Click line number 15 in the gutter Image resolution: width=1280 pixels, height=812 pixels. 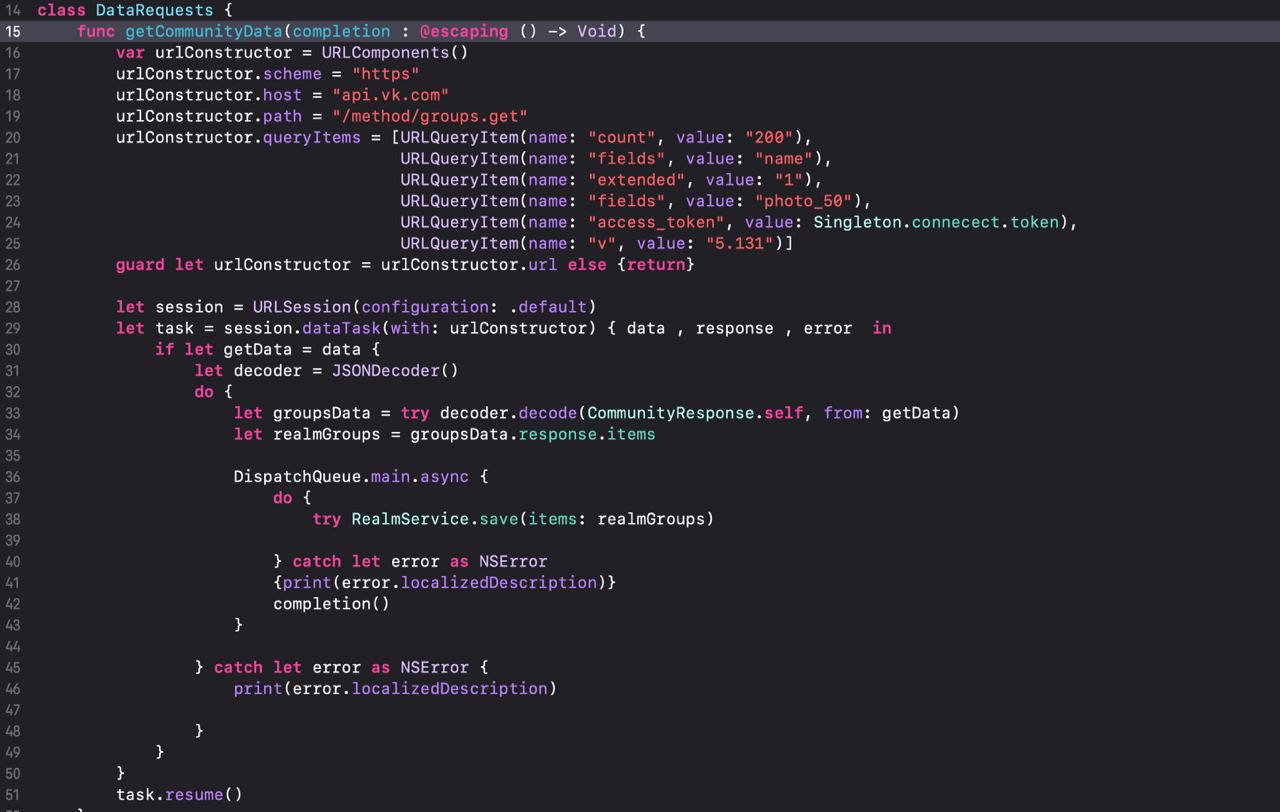[x=13, y=31]
